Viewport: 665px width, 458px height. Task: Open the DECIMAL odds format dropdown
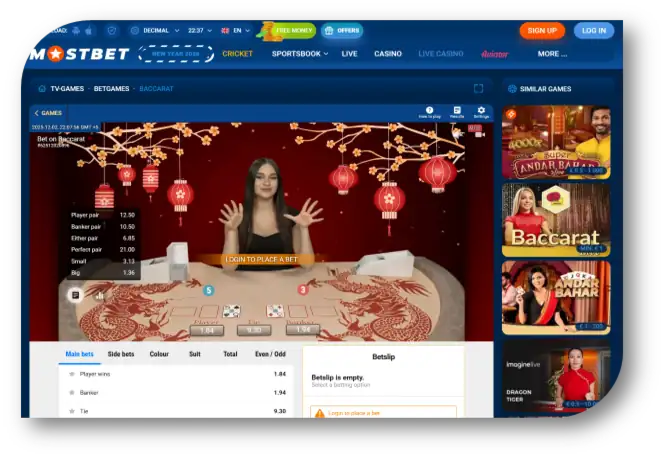pos(156,31)
